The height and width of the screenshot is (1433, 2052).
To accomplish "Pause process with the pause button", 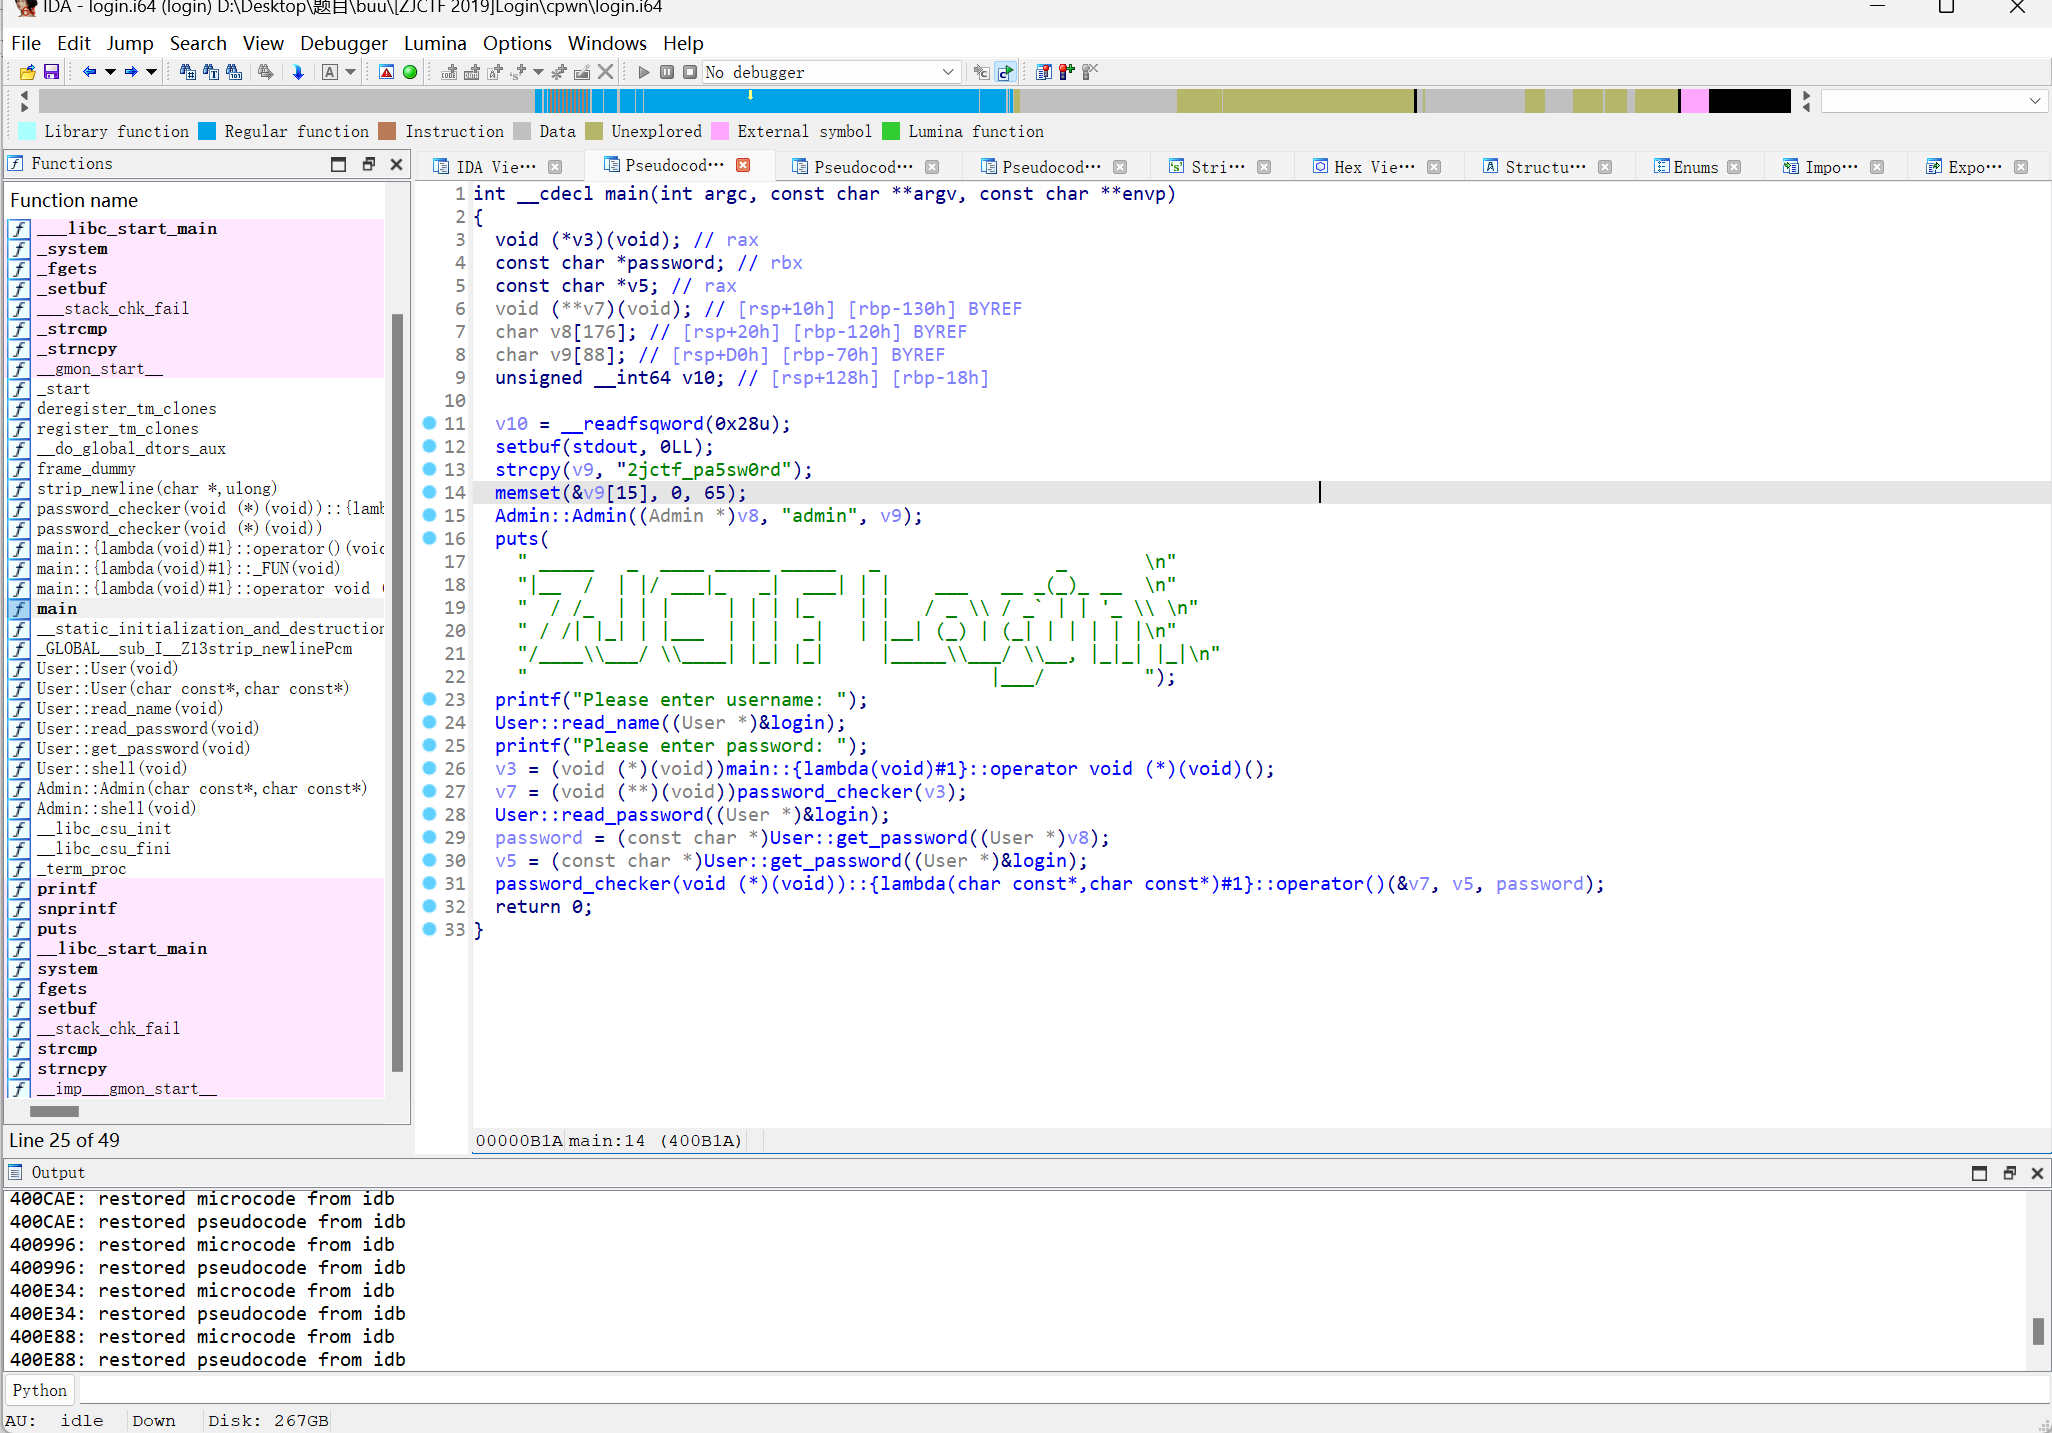I will click(x=667, y=72).
